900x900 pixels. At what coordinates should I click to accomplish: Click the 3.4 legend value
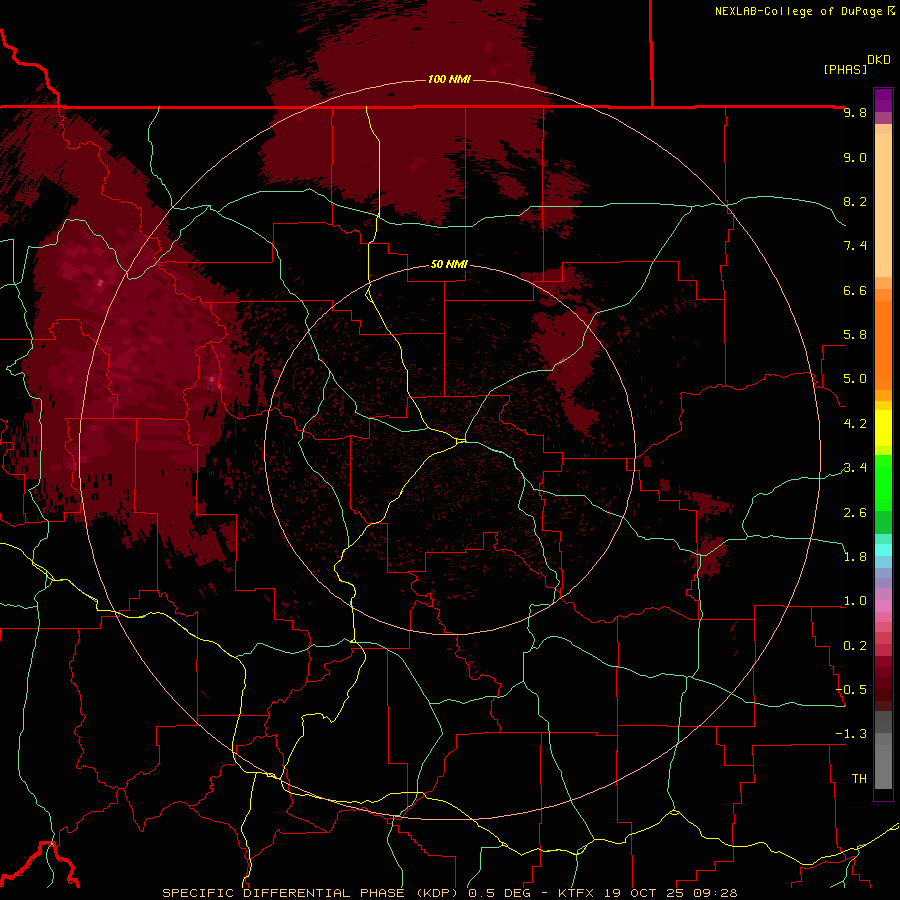pos(855,467)
